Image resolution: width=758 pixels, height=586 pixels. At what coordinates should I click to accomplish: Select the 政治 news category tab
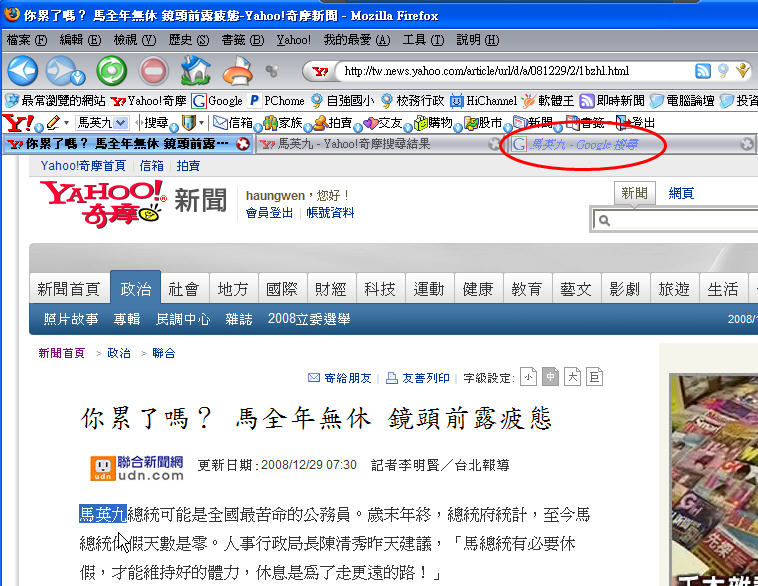click(135, 289)
